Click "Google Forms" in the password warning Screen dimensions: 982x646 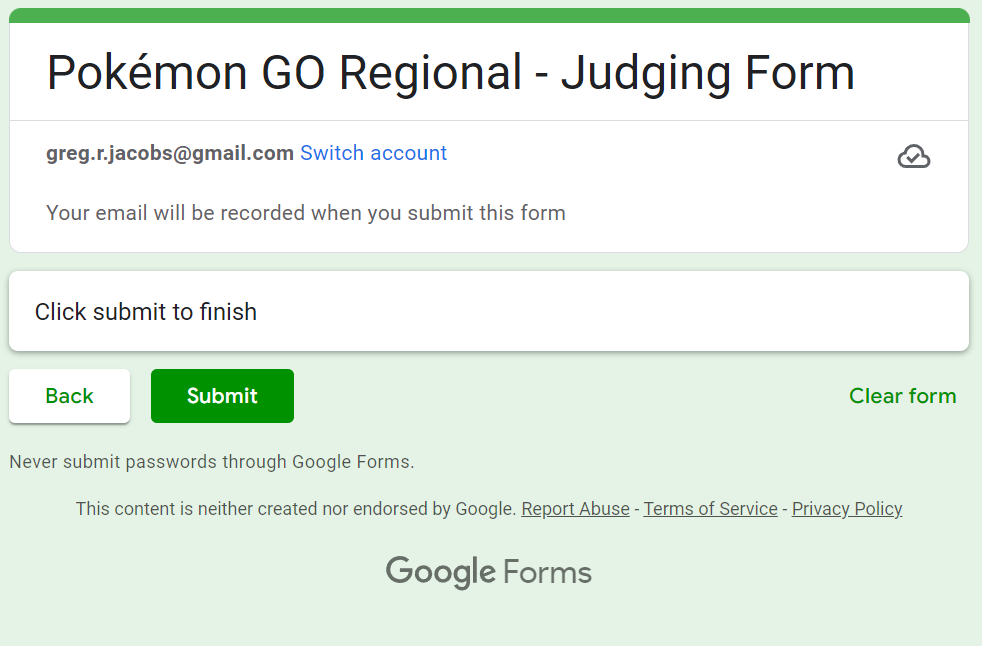pos(350,462)
